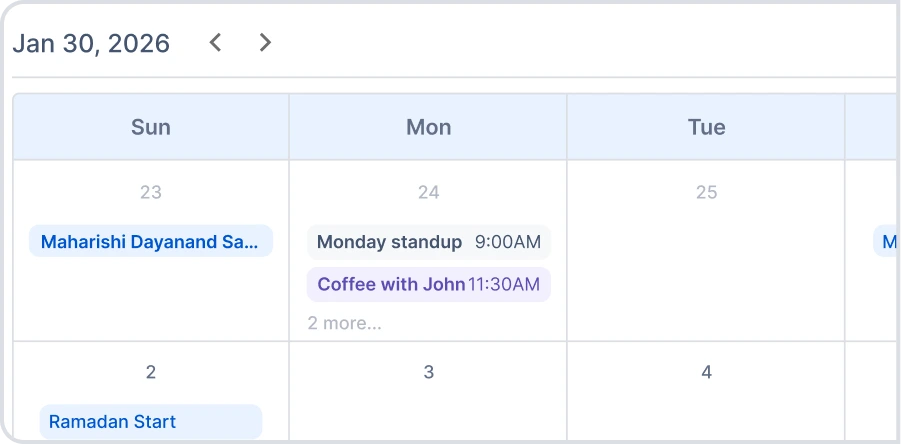Click the 9:00AM time on standup event

click(508, 242)
